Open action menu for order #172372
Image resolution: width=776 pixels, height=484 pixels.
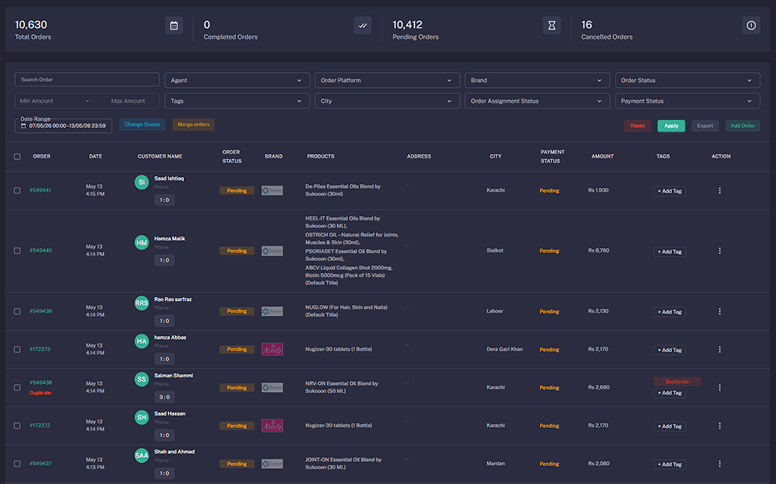click(x=720, y=426)
